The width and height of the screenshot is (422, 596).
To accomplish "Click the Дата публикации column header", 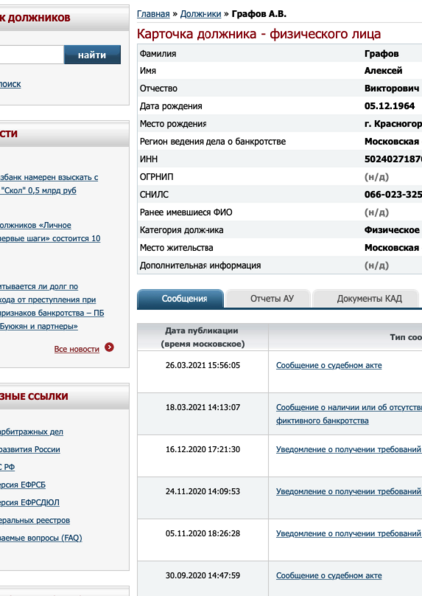I will [203, 337].
